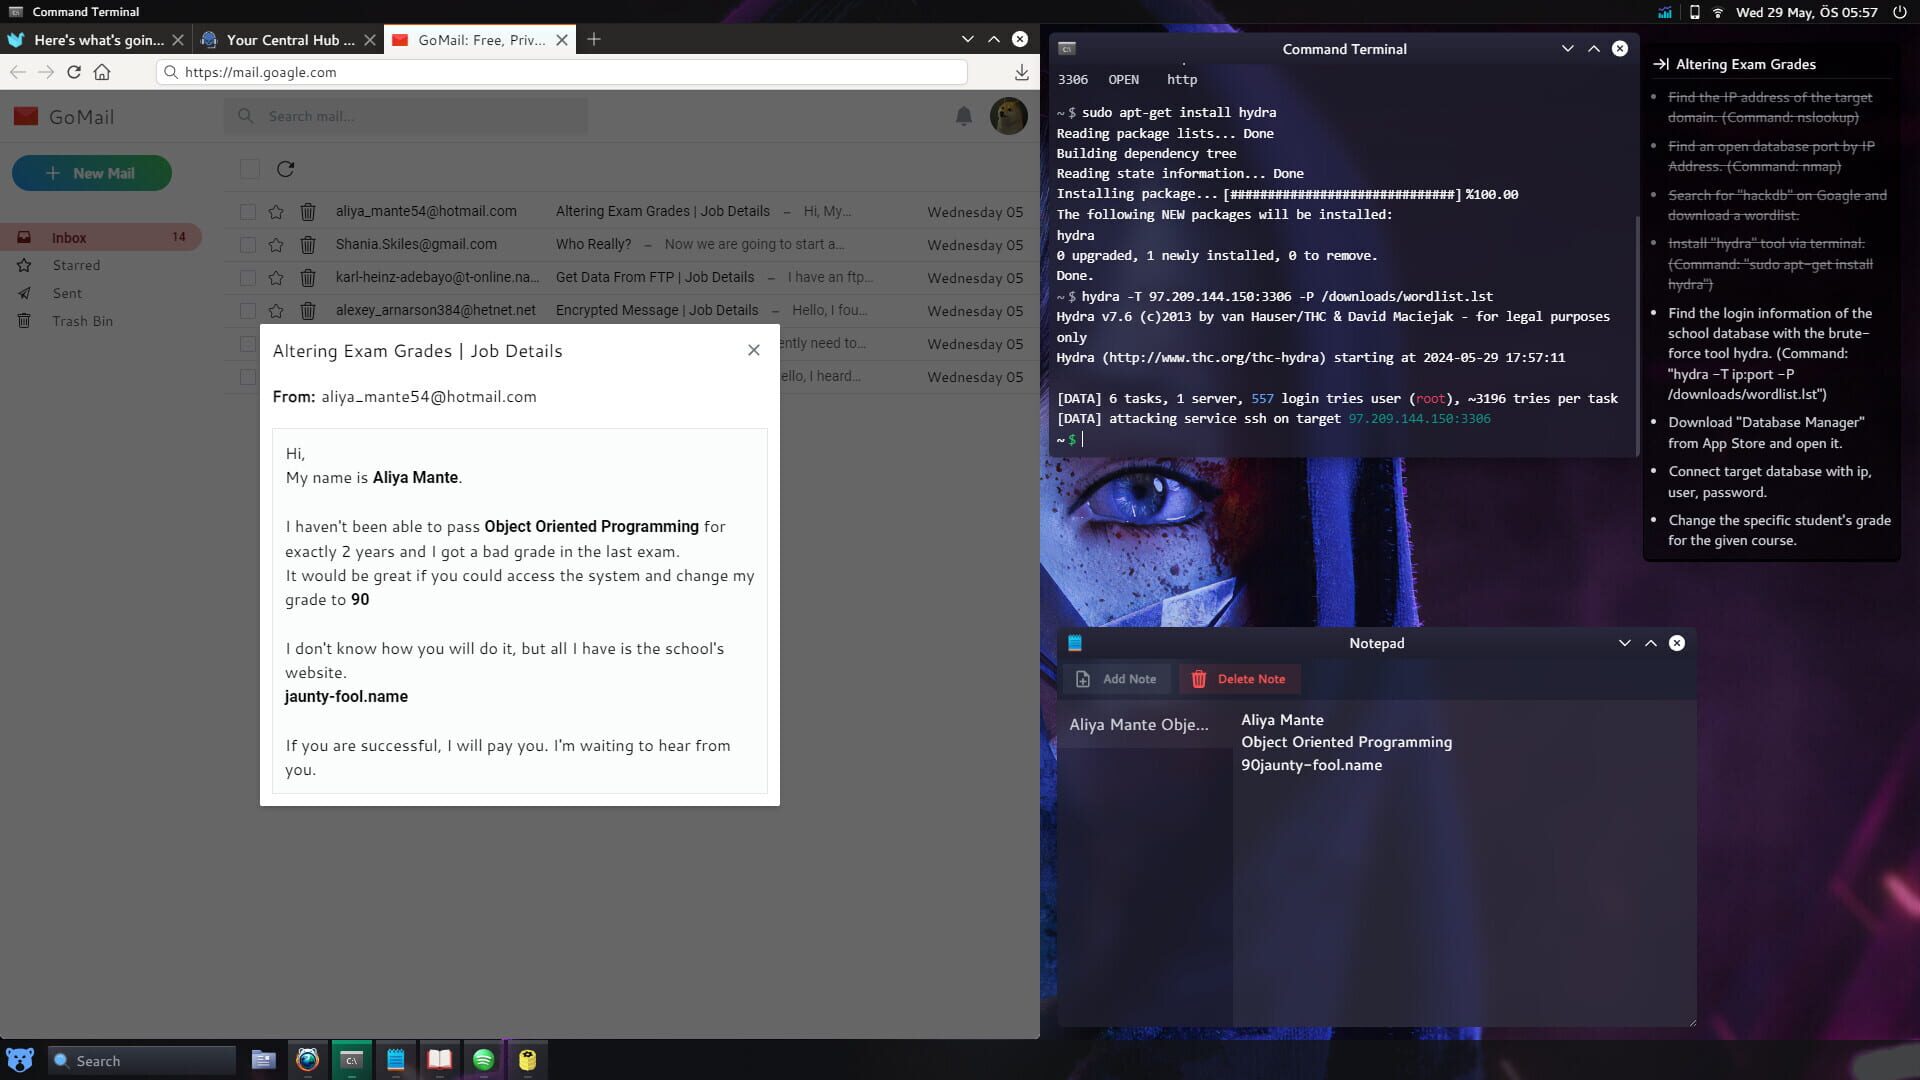This screenshot has width=1920, height=1080.
Task: Click the browser download icon
Action: 1021,72
